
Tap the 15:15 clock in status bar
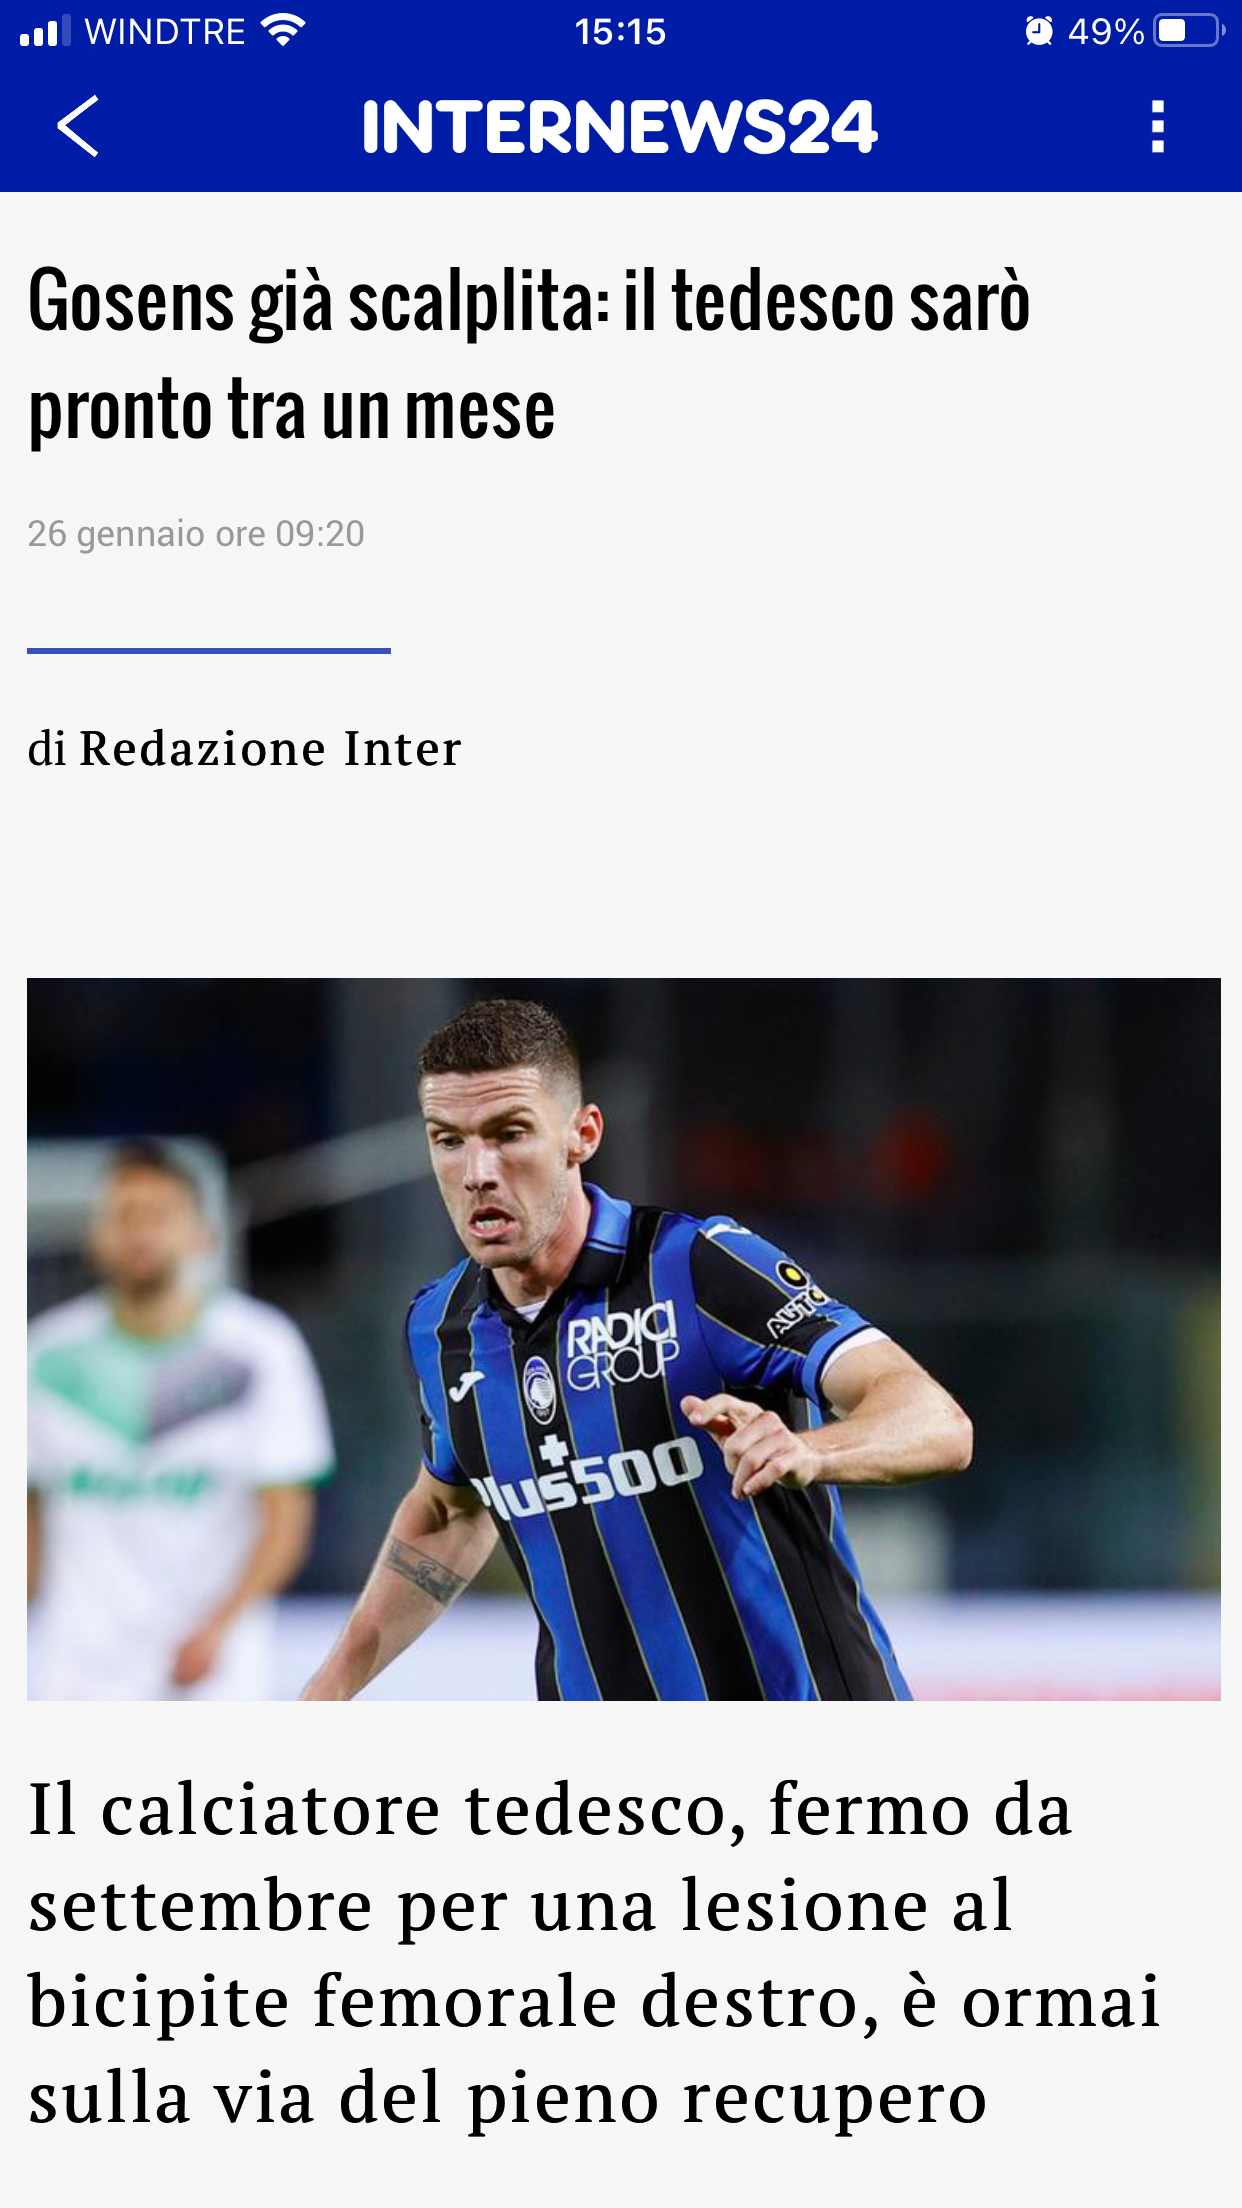(x=620, y=32)
